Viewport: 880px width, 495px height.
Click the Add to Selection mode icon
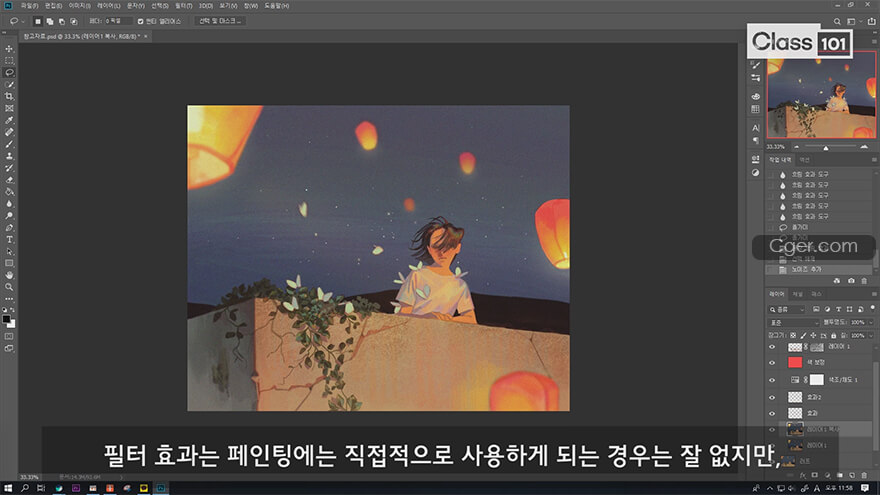tap(49, 21)
